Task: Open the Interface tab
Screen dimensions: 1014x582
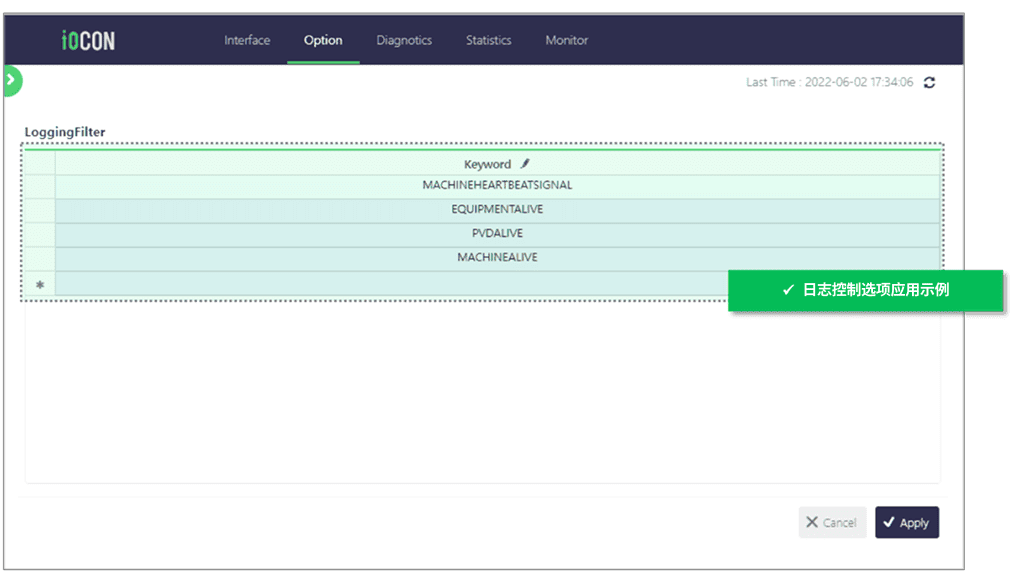Action: (x=247, y=40)
